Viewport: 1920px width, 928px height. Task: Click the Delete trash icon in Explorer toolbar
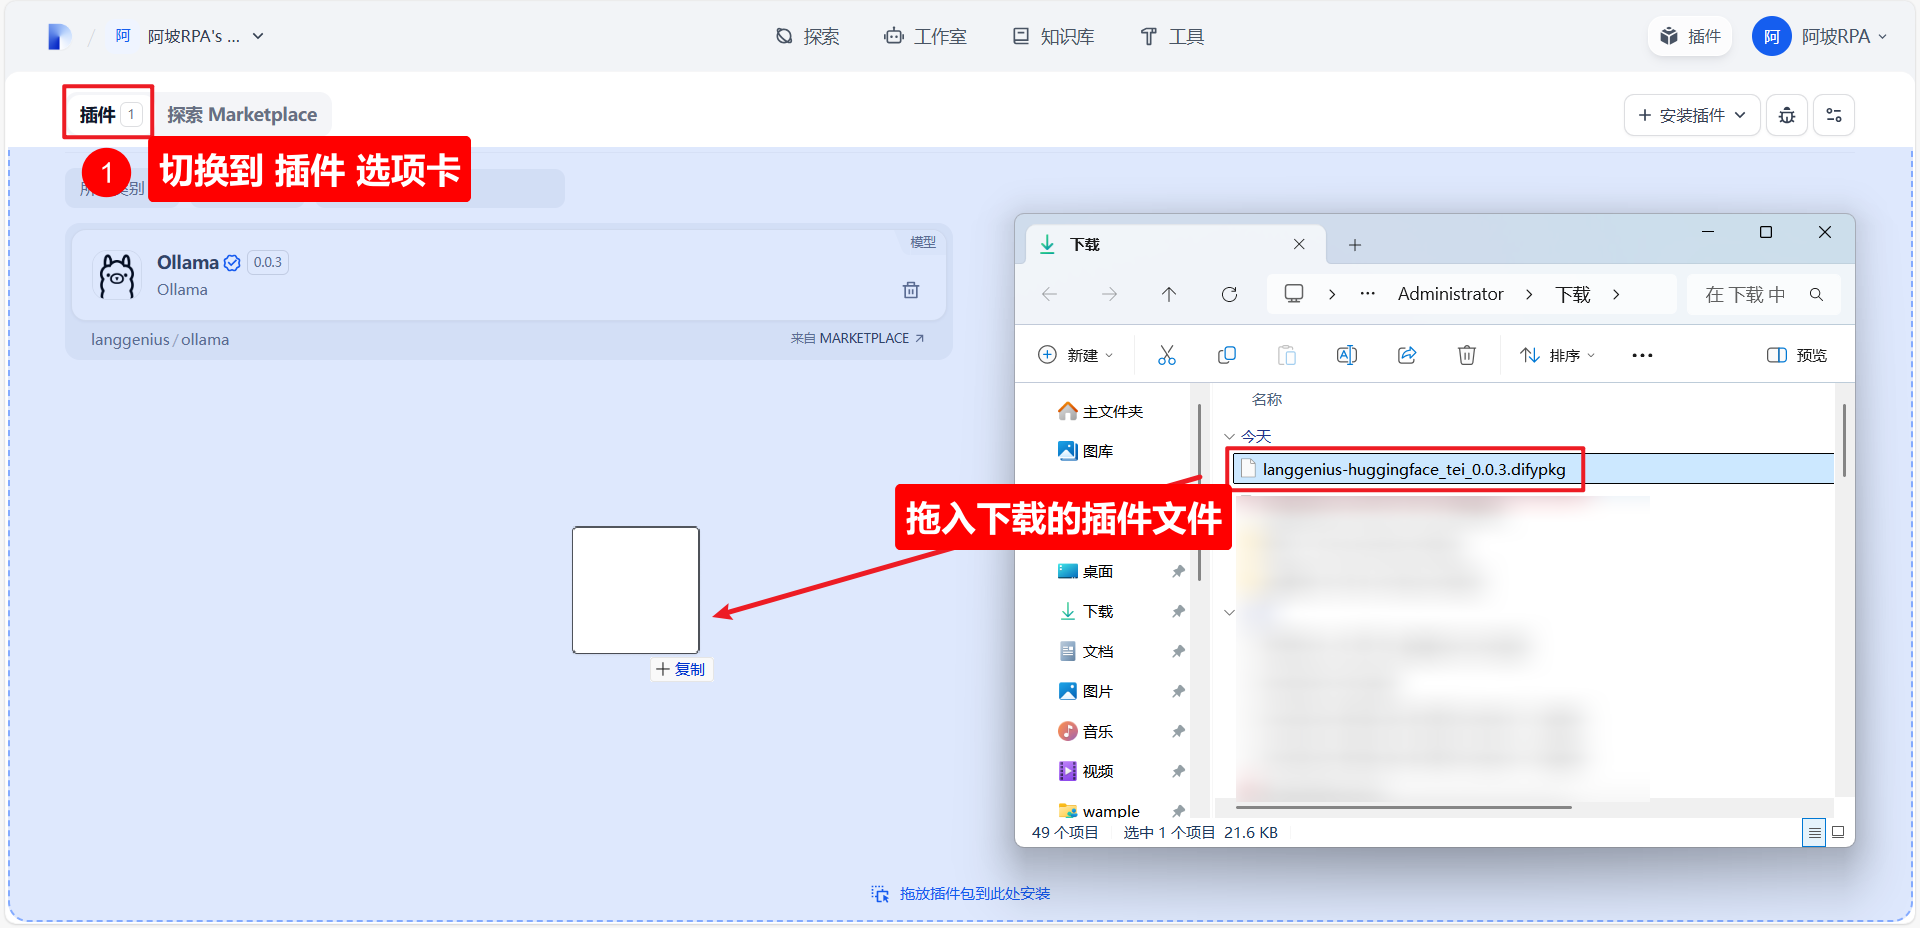click(1467, 355)
